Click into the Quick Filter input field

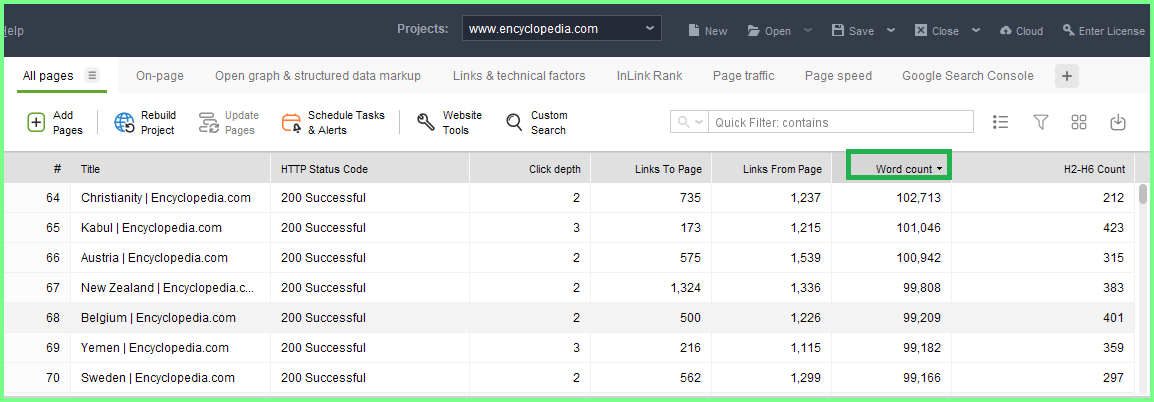tap(841, 122)
